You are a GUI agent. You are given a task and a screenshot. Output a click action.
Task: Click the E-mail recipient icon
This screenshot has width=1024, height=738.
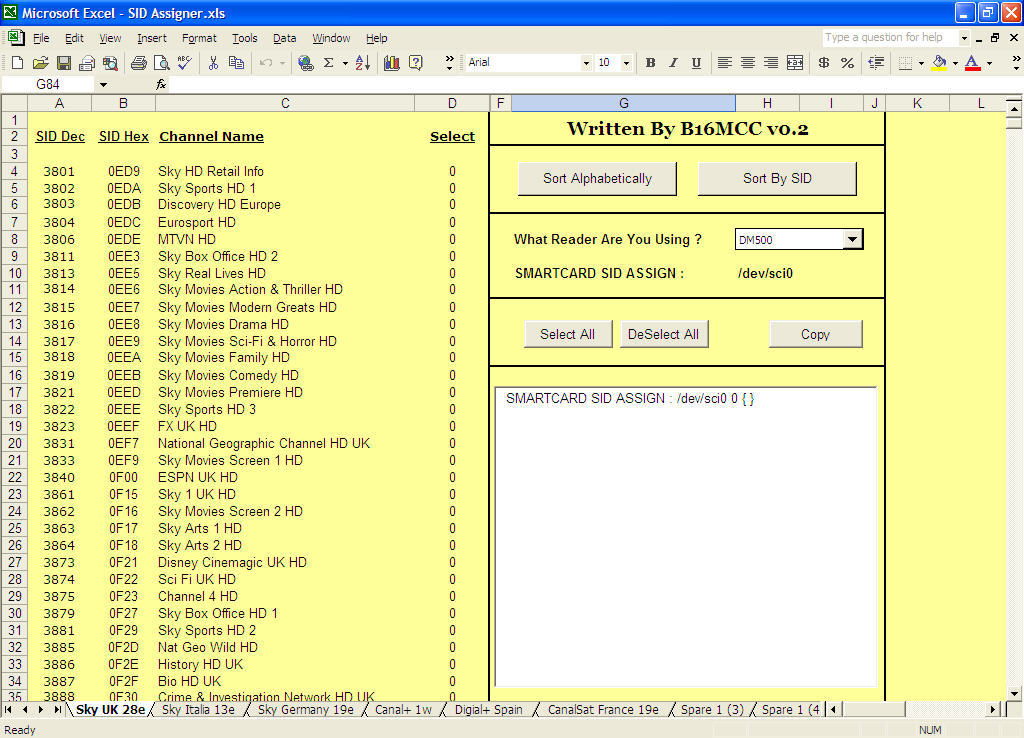click(87, 63)
